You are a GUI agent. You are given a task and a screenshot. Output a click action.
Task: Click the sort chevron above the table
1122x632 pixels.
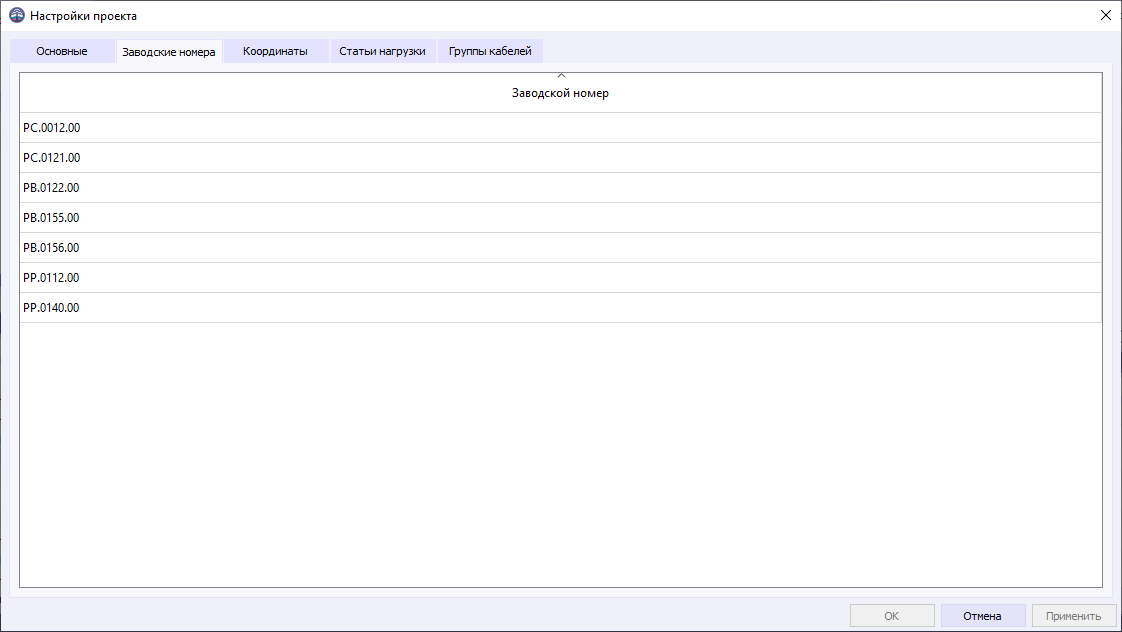click(561, 73)
